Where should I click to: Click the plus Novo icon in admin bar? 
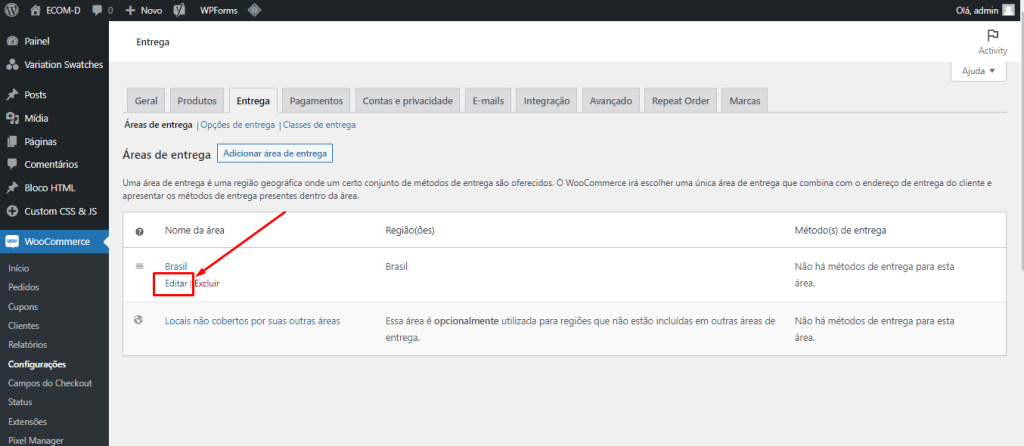130,10
